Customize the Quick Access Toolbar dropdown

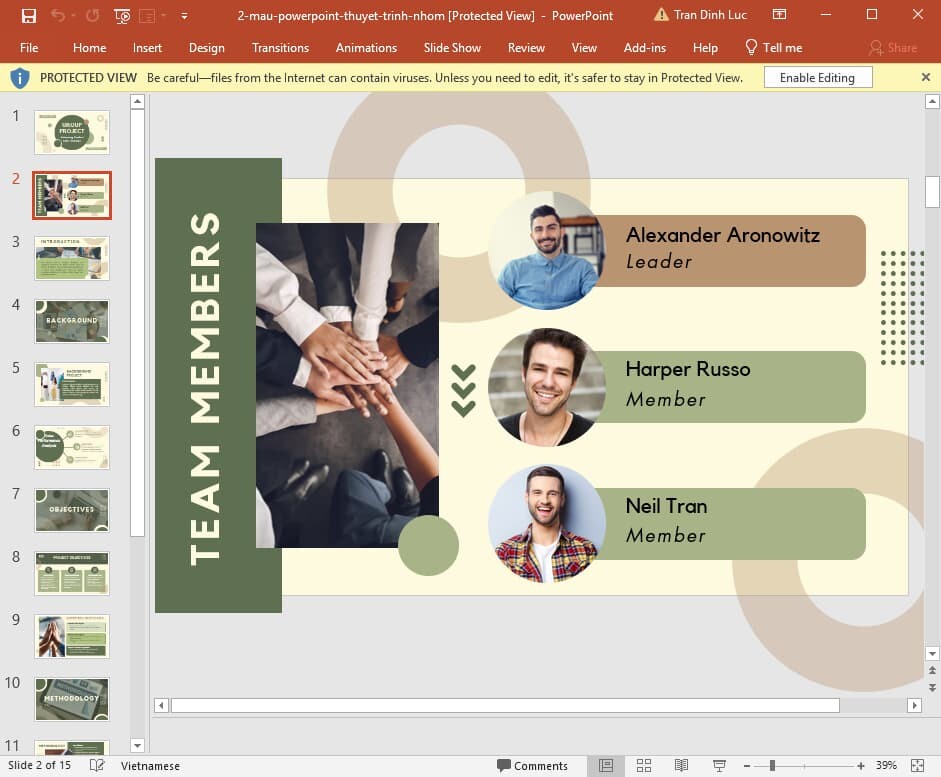click(183, 16)
